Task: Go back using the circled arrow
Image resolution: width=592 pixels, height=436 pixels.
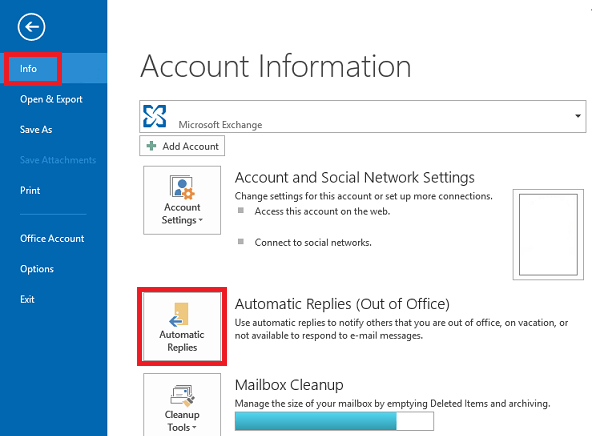Action: tap(31, 27)
